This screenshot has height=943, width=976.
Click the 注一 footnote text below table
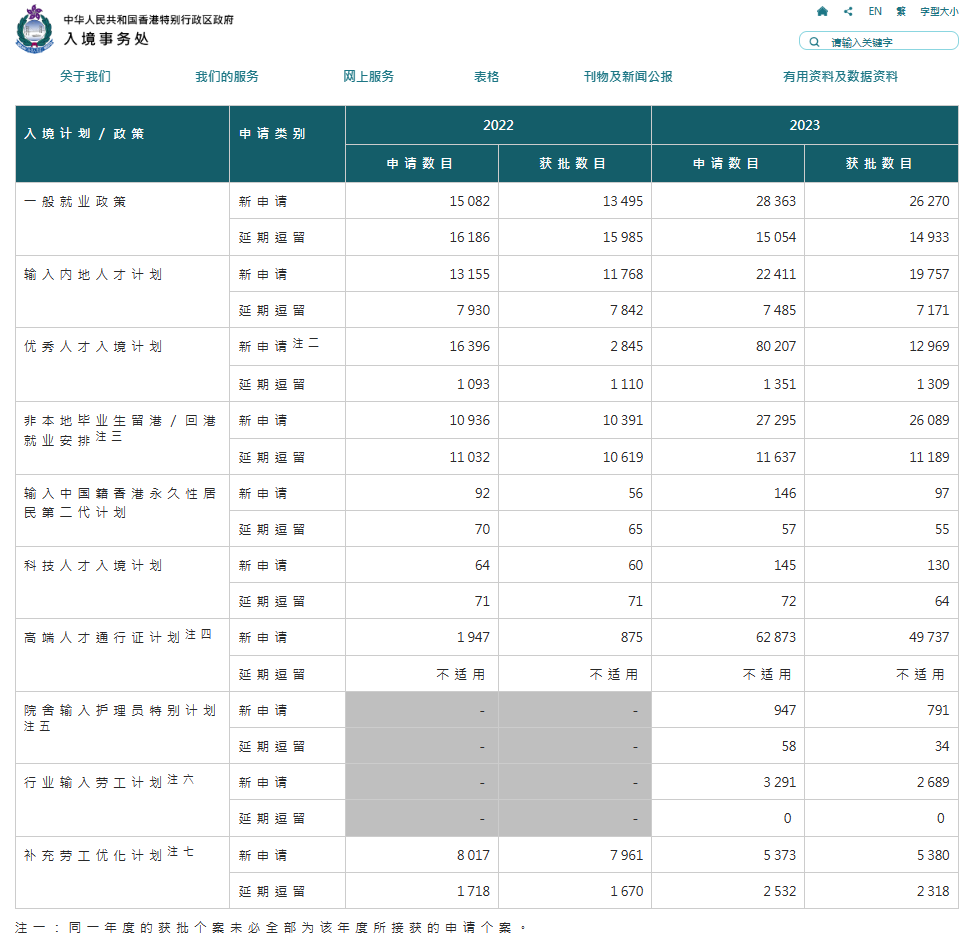[x=271, y=928]
